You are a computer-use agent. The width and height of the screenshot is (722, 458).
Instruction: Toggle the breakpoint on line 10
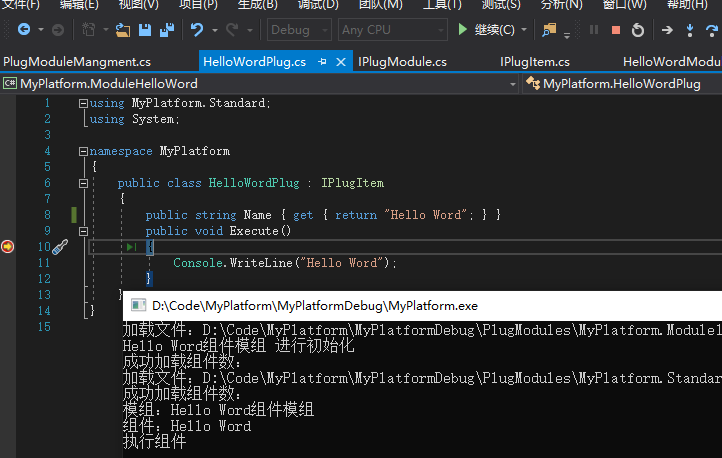point(7,247)
